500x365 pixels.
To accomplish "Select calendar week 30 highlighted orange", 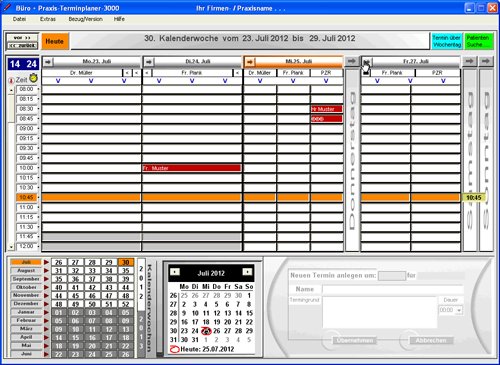I will tap(126, 262).
